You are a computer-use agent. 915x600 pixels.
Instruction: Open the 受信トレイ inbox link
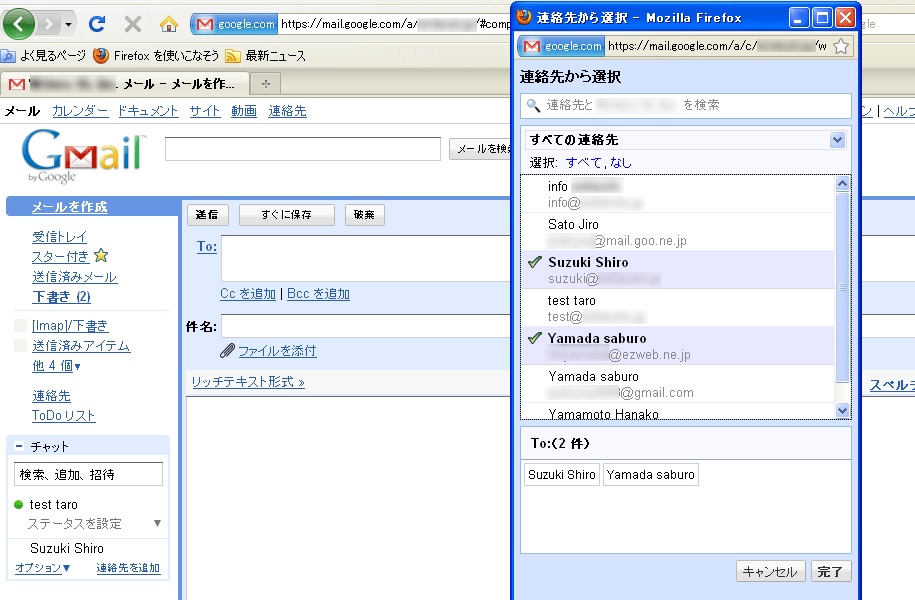tap(60, 236)
